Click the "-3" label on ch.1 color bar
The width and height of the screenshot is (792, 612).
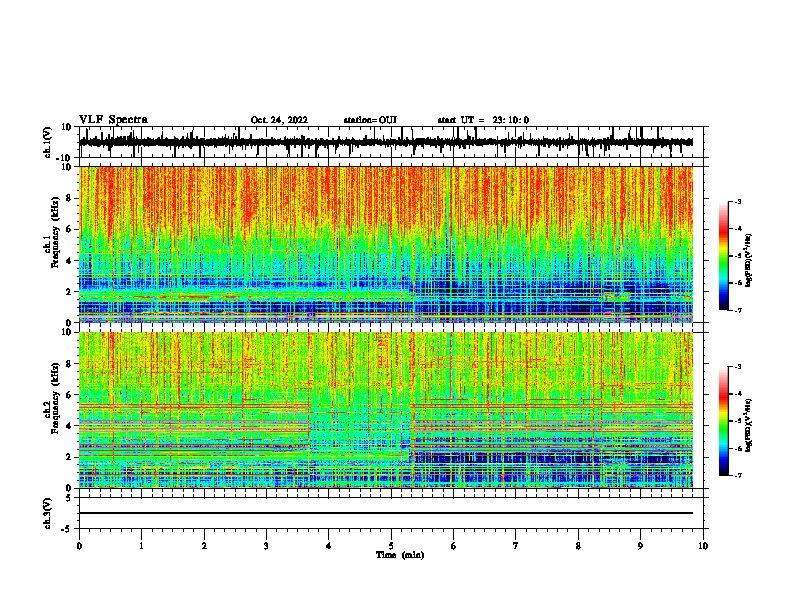pyautogui.click(x=737, y=202)
